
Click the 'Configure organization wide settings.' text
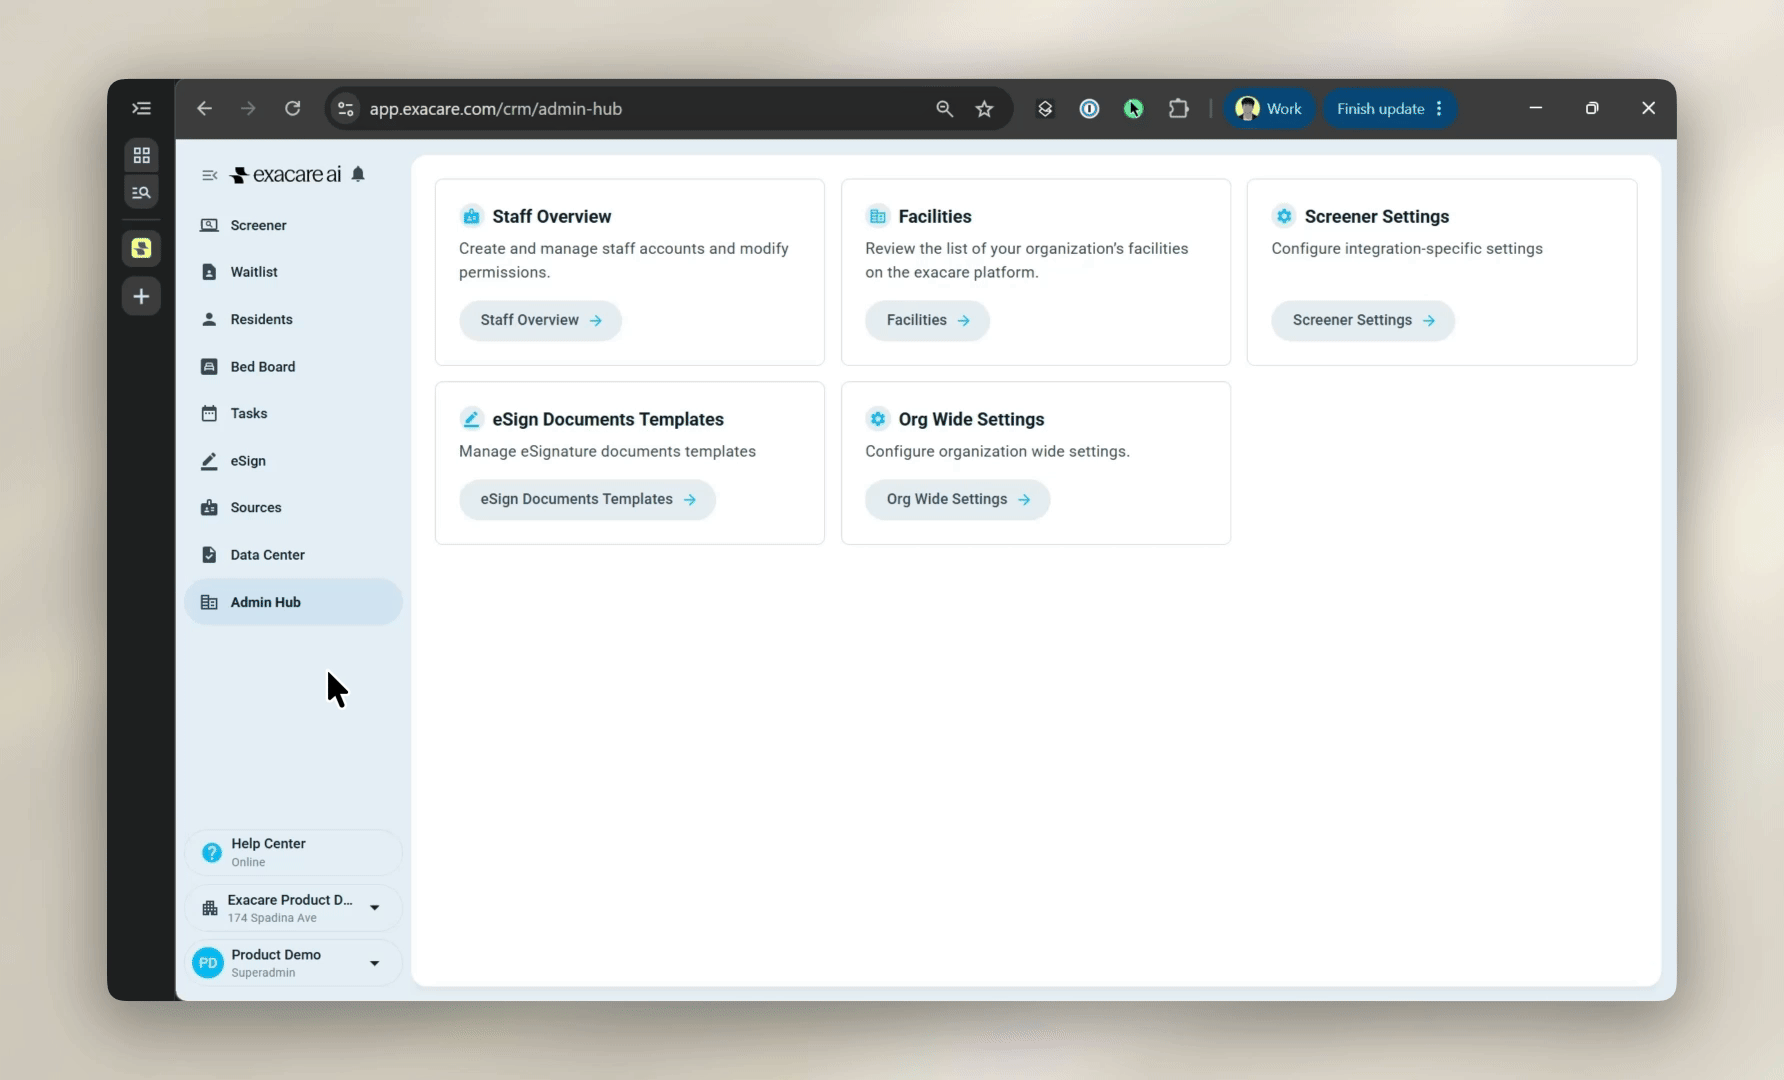click(997, 451)
